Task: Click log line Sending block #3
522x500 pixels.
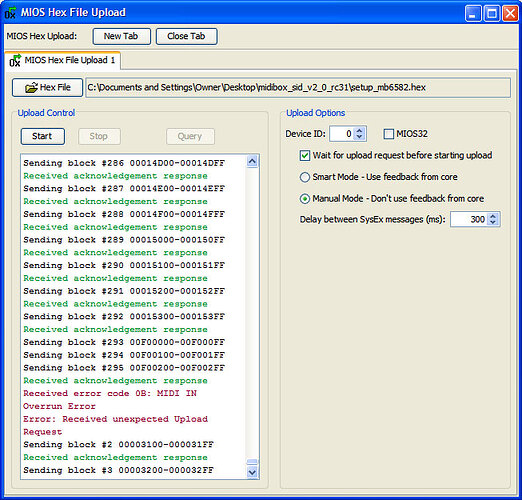Action: (x=118, y=470)
